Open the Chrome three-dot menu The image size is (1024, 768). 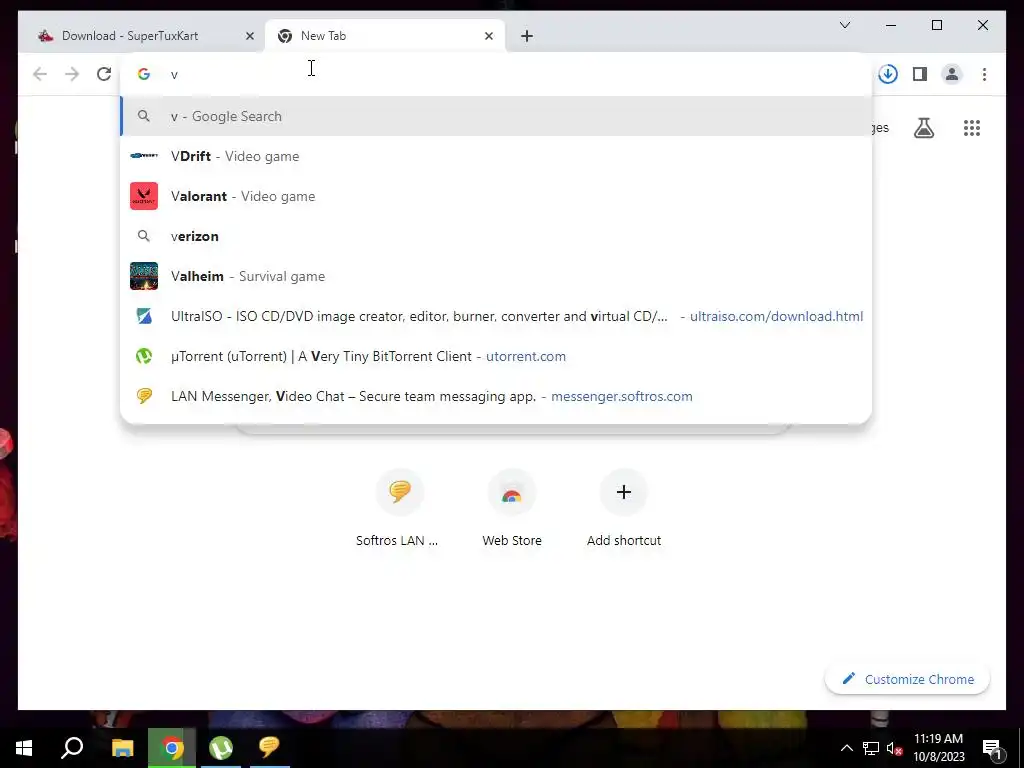click(x=984, y=74)
